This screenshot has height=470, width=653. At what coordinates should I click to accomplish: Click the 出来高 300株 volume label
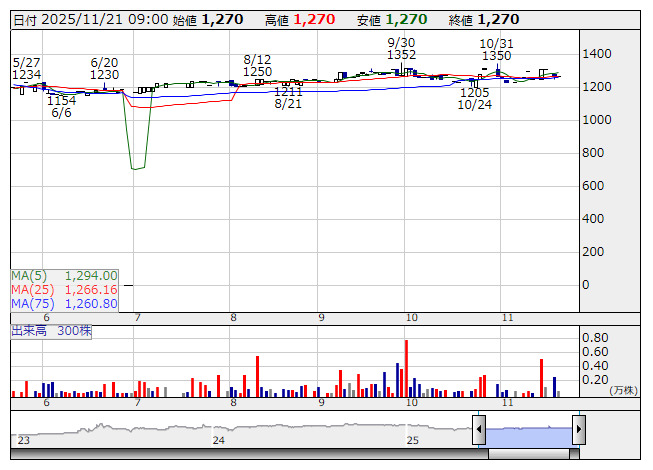tap(51, 330)
